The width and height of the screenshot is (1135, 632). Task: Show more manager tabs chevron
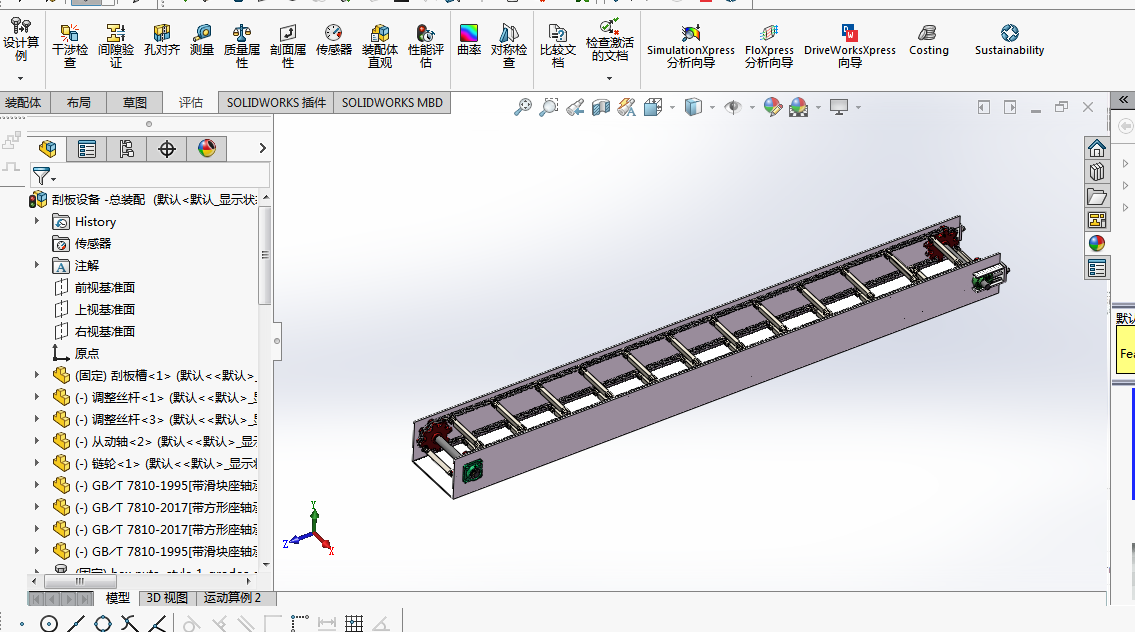click(262, 148)
